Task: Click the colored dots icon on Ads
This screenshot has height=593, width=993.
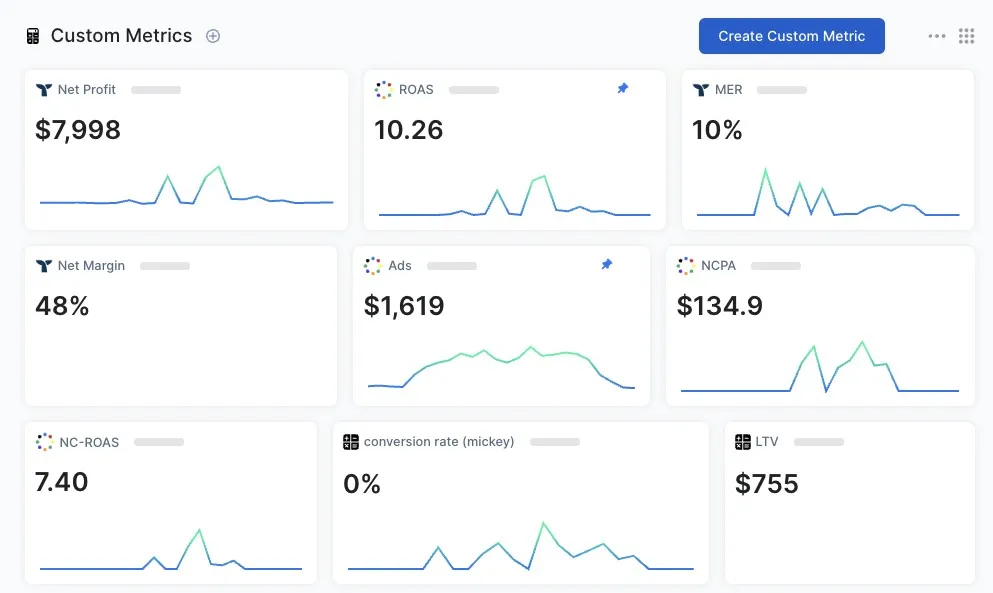Action: pos(373,266)
